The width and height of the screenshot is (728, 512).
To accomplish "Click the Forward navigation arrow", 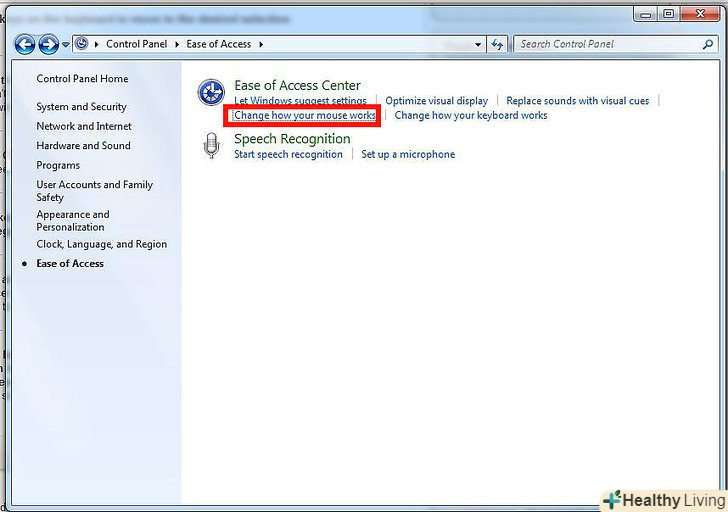I will click(48, 45).
